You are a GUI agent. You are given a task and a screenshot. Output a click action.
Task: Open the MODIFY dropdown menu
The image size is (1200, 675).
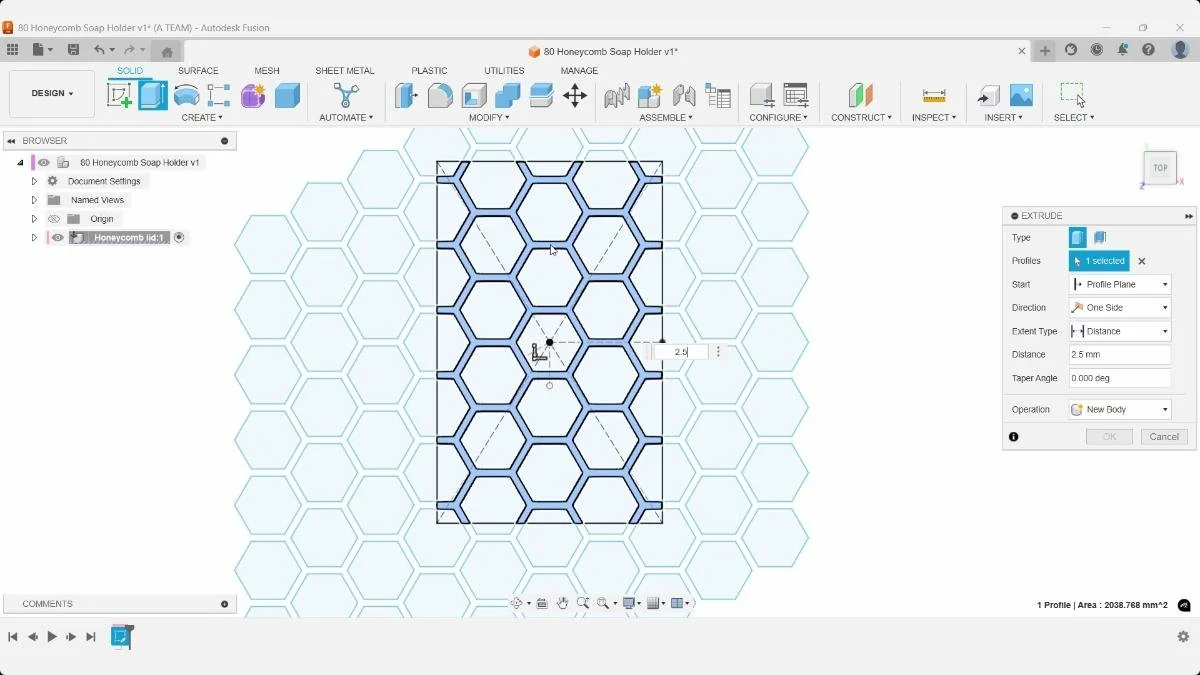click(x=489, y=118)
